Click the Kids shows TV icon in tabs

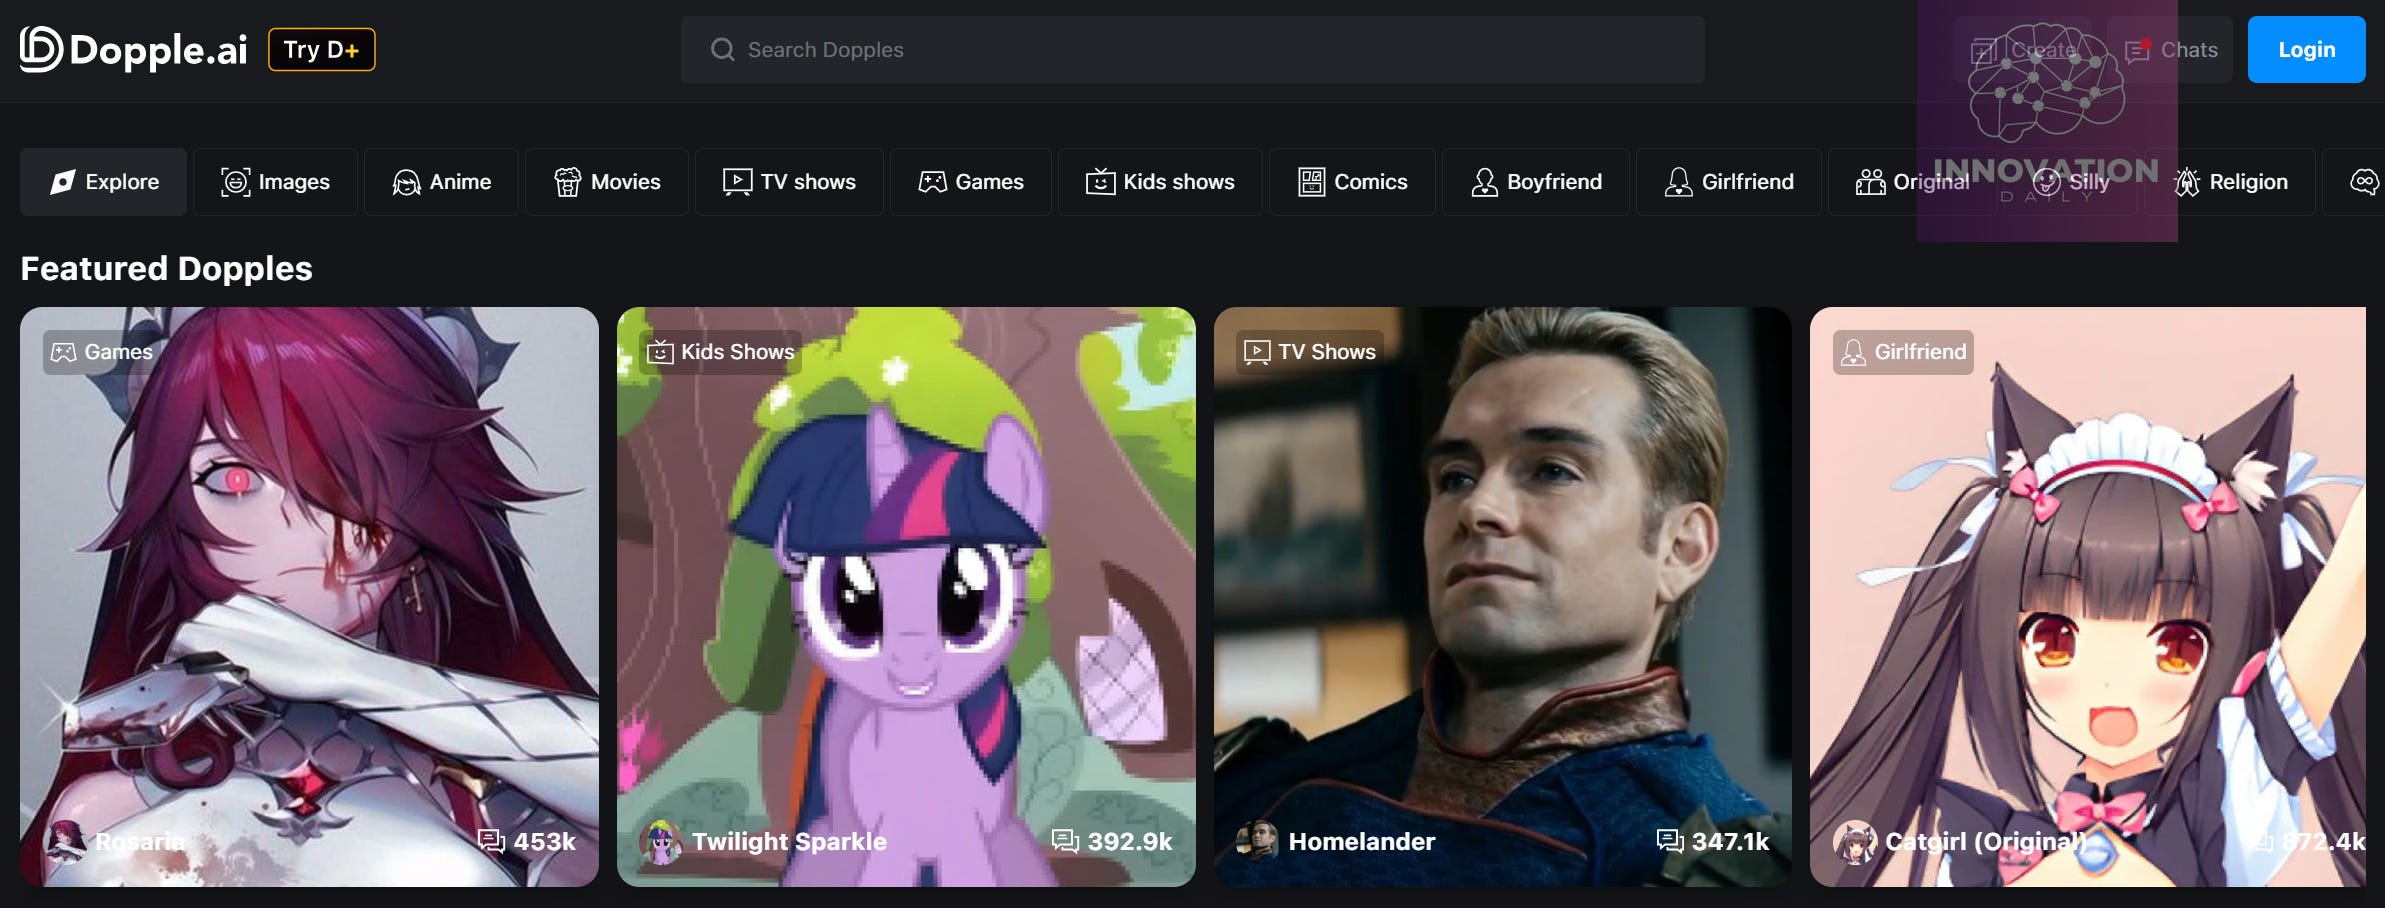pyautogui.click(x=1100, y=182)
